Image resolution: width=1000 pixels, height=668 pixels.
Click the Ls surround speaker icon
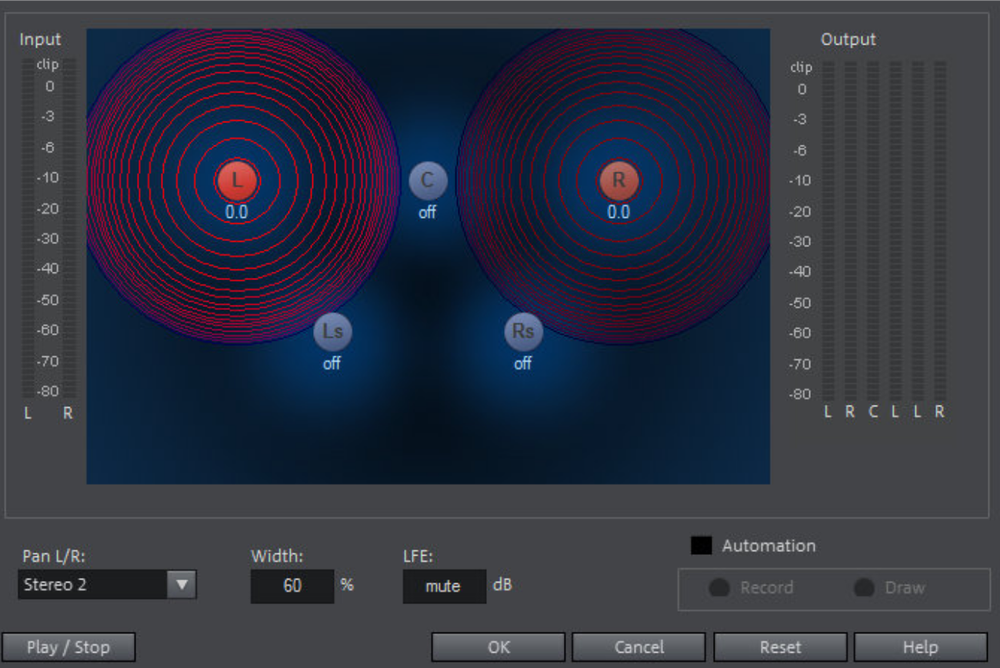(x=332, y=332)
